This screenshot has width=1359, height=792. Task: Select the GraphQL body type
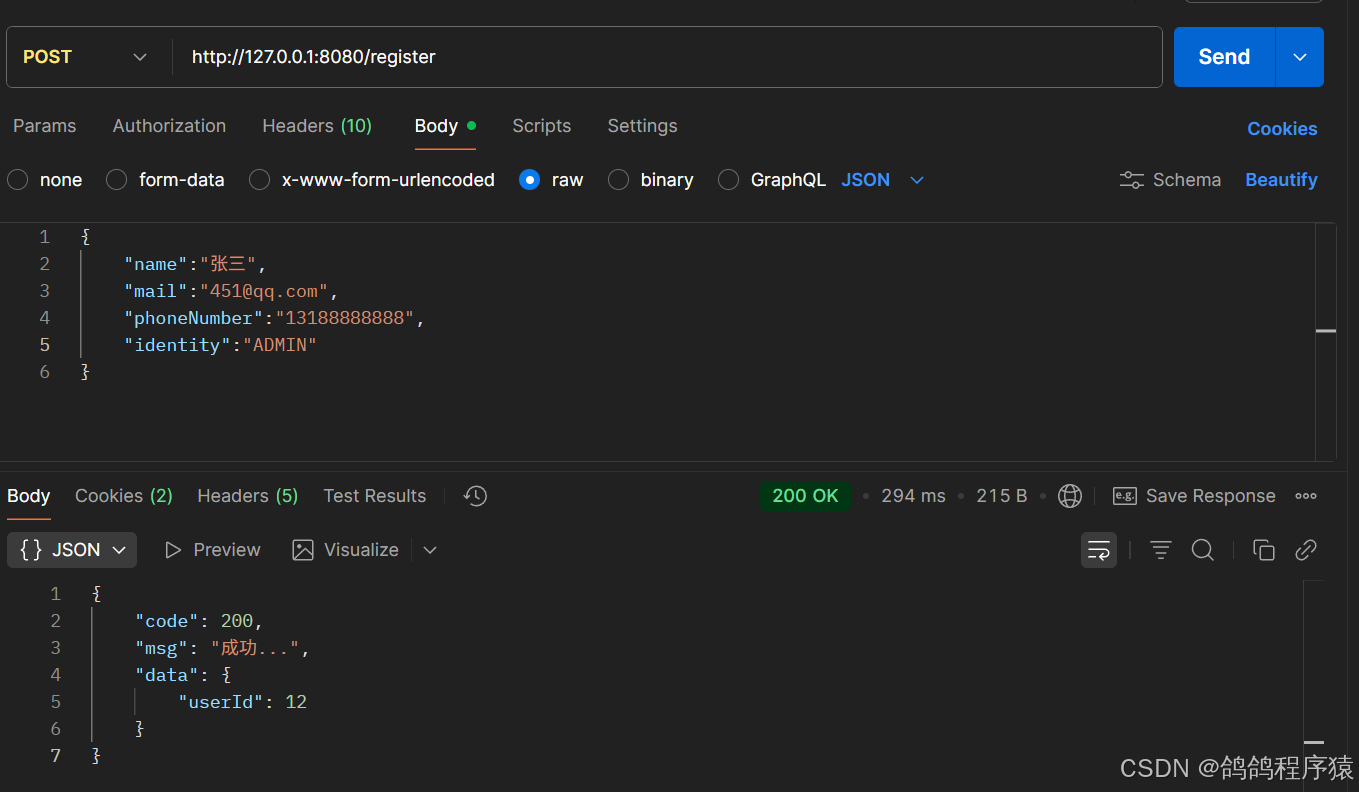pyautogui.click(x=772, y=180)
